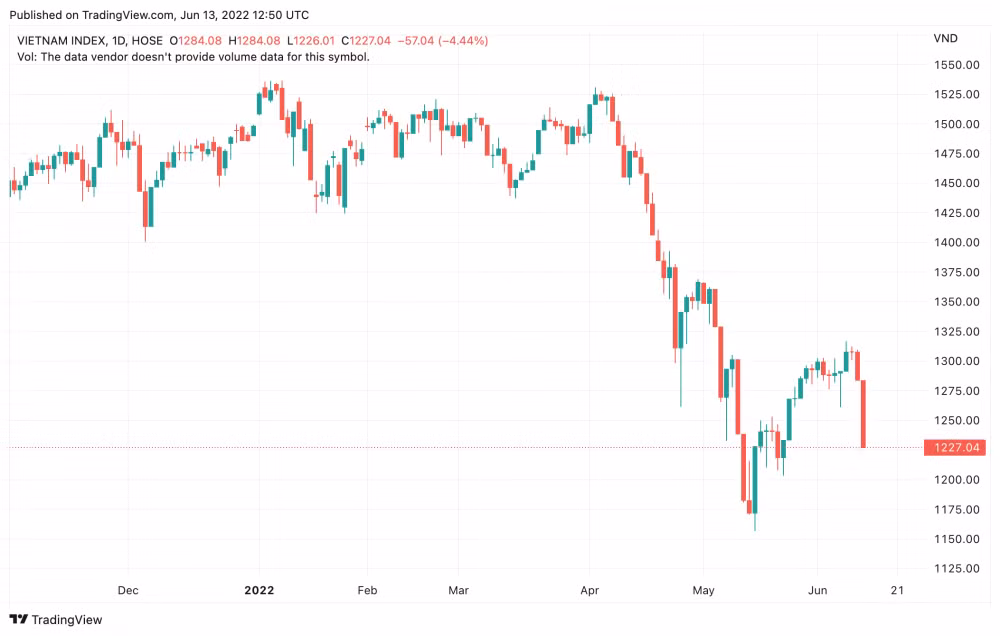Viewport: 1000px width, 636px height.
Task: Click the 1400.00 price axis label
Action: click(957, 242)
